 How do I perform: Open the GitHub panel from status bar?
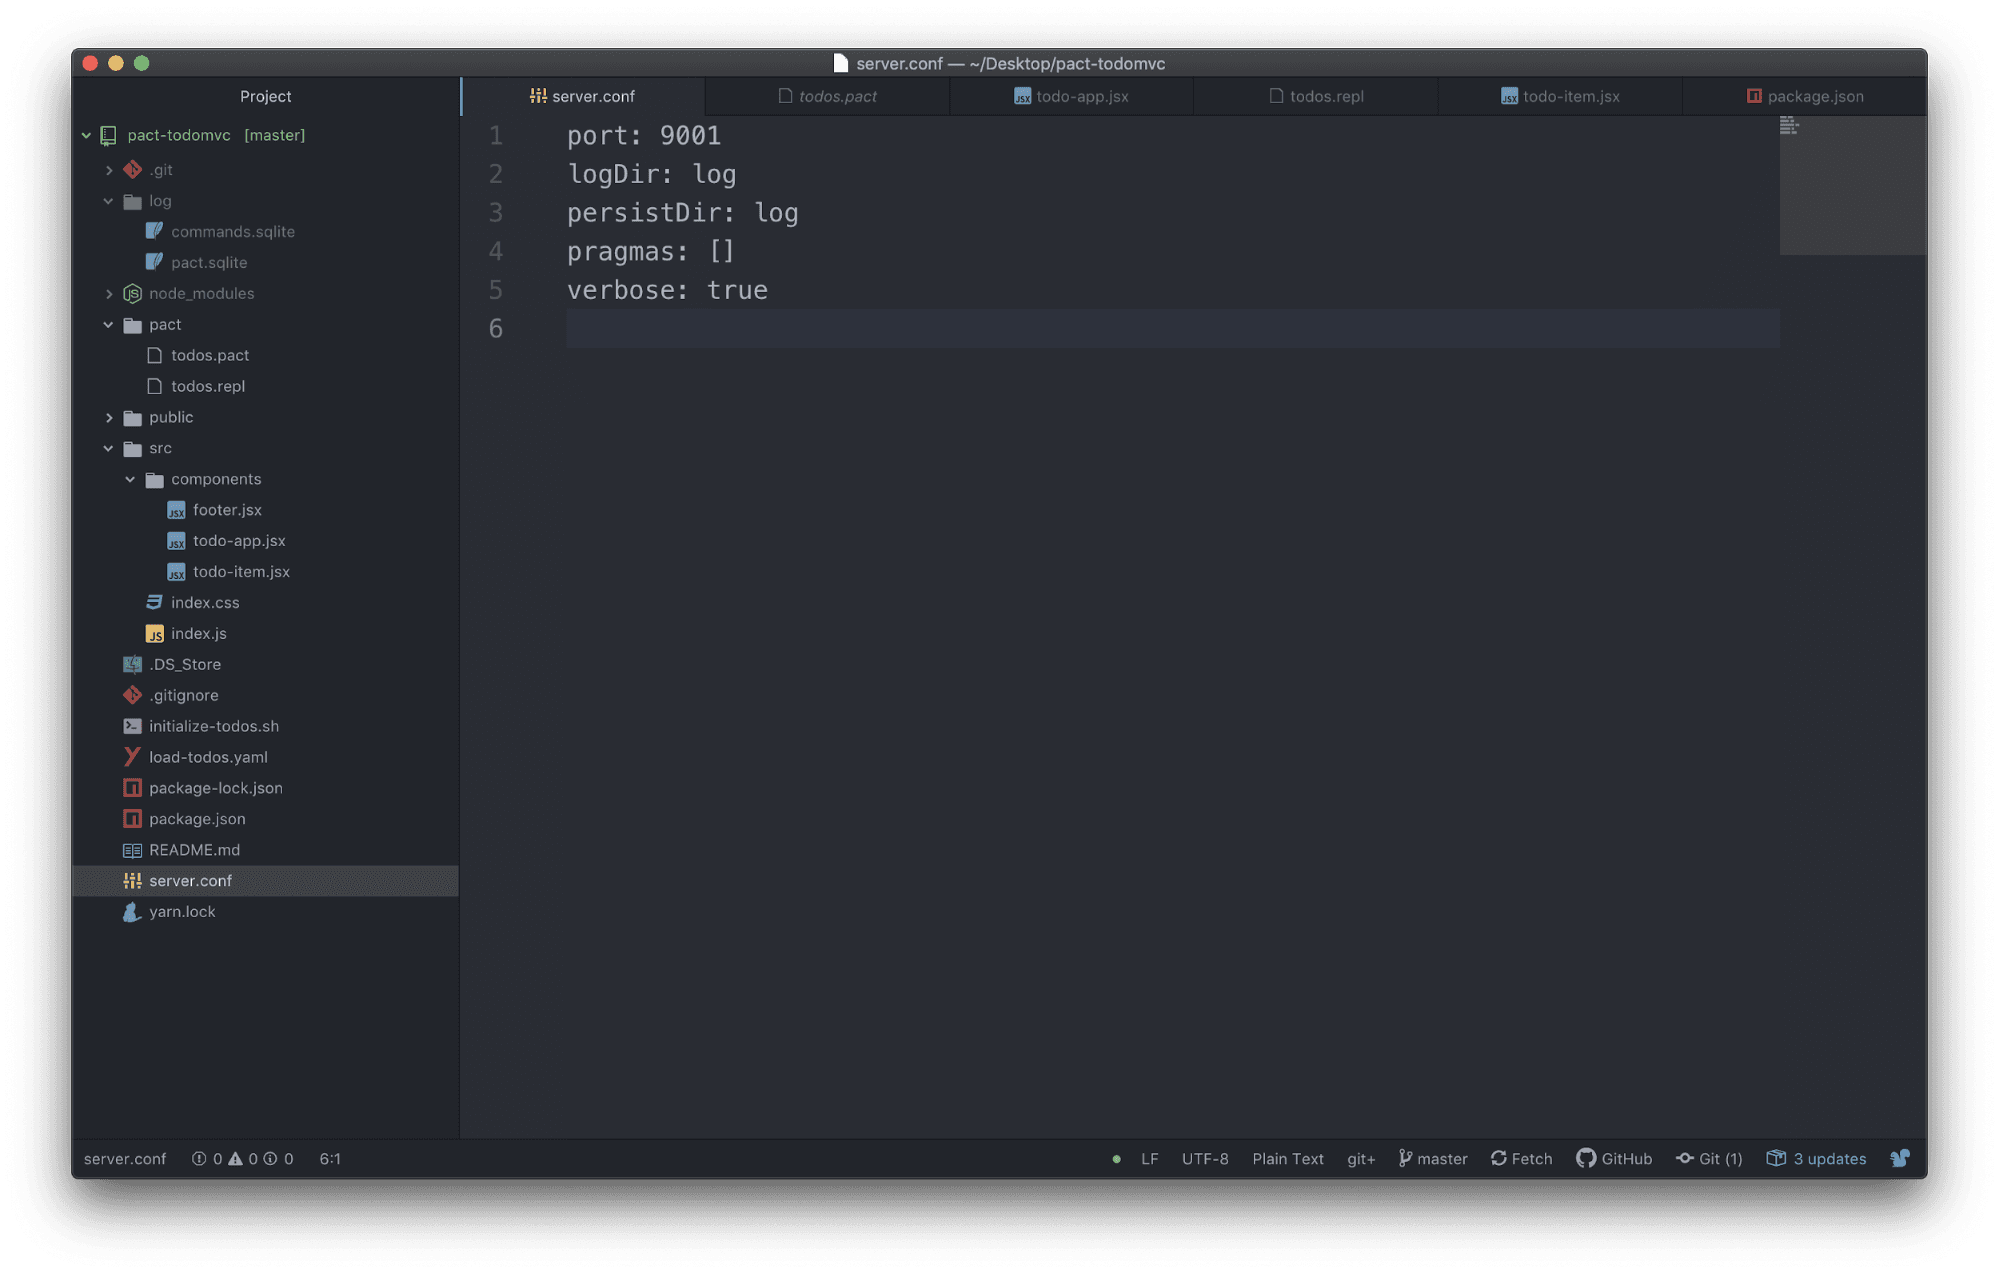[1614, 1159]
